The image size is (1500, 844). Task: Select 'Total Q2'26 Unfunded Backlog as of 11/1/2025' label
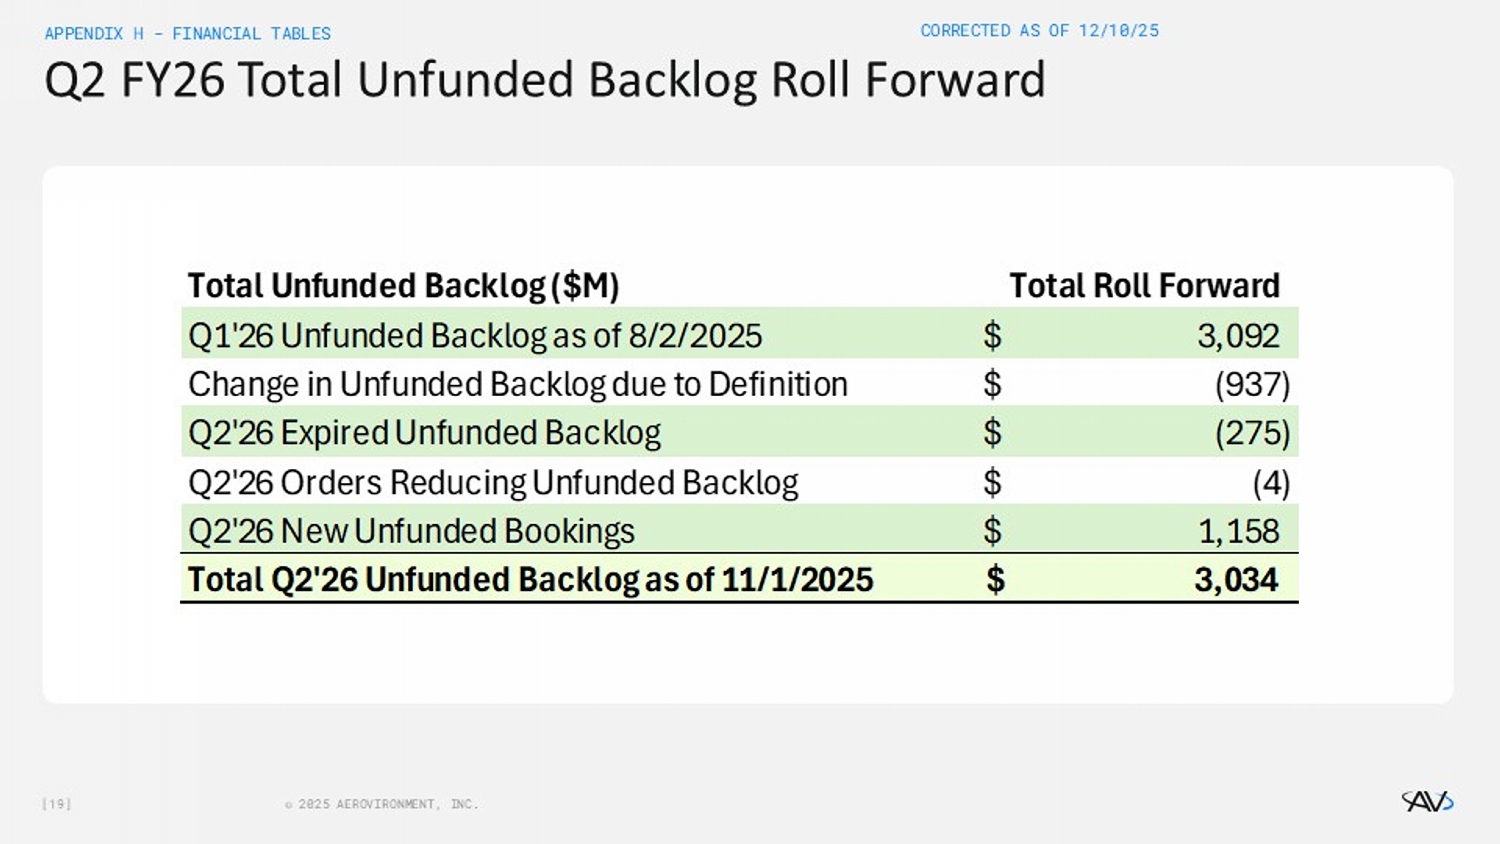click(530, 580)
